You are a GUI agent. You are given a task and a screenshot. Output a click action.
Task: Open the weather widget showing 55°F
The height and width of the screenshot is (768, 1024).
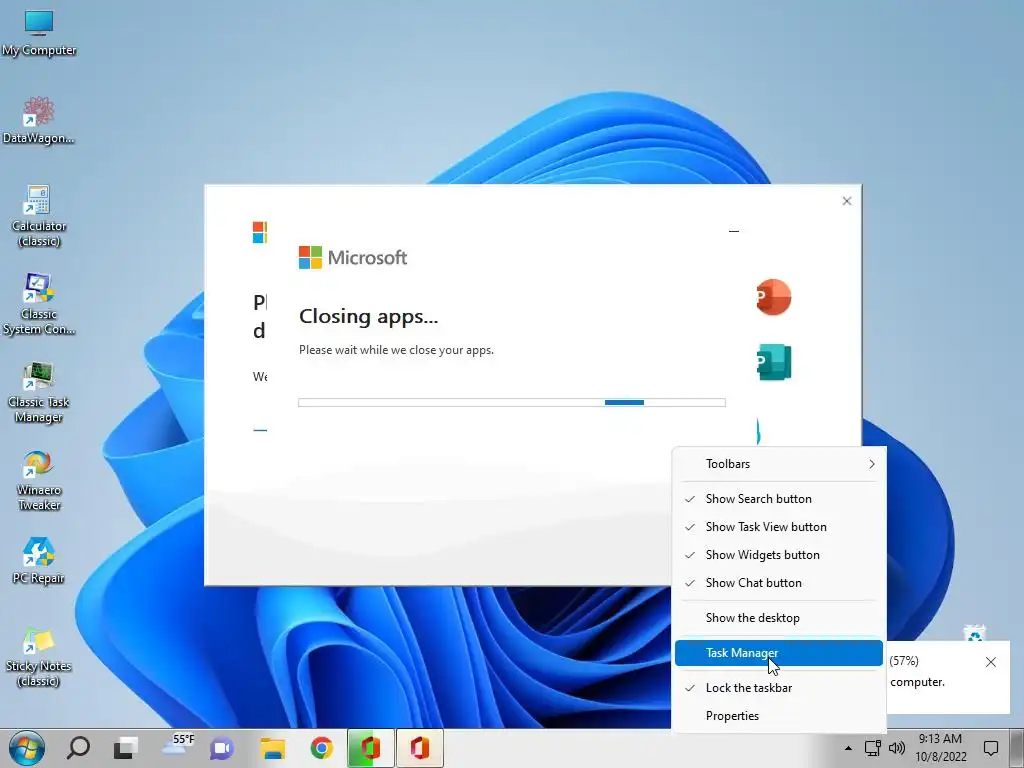pos(178,745)
